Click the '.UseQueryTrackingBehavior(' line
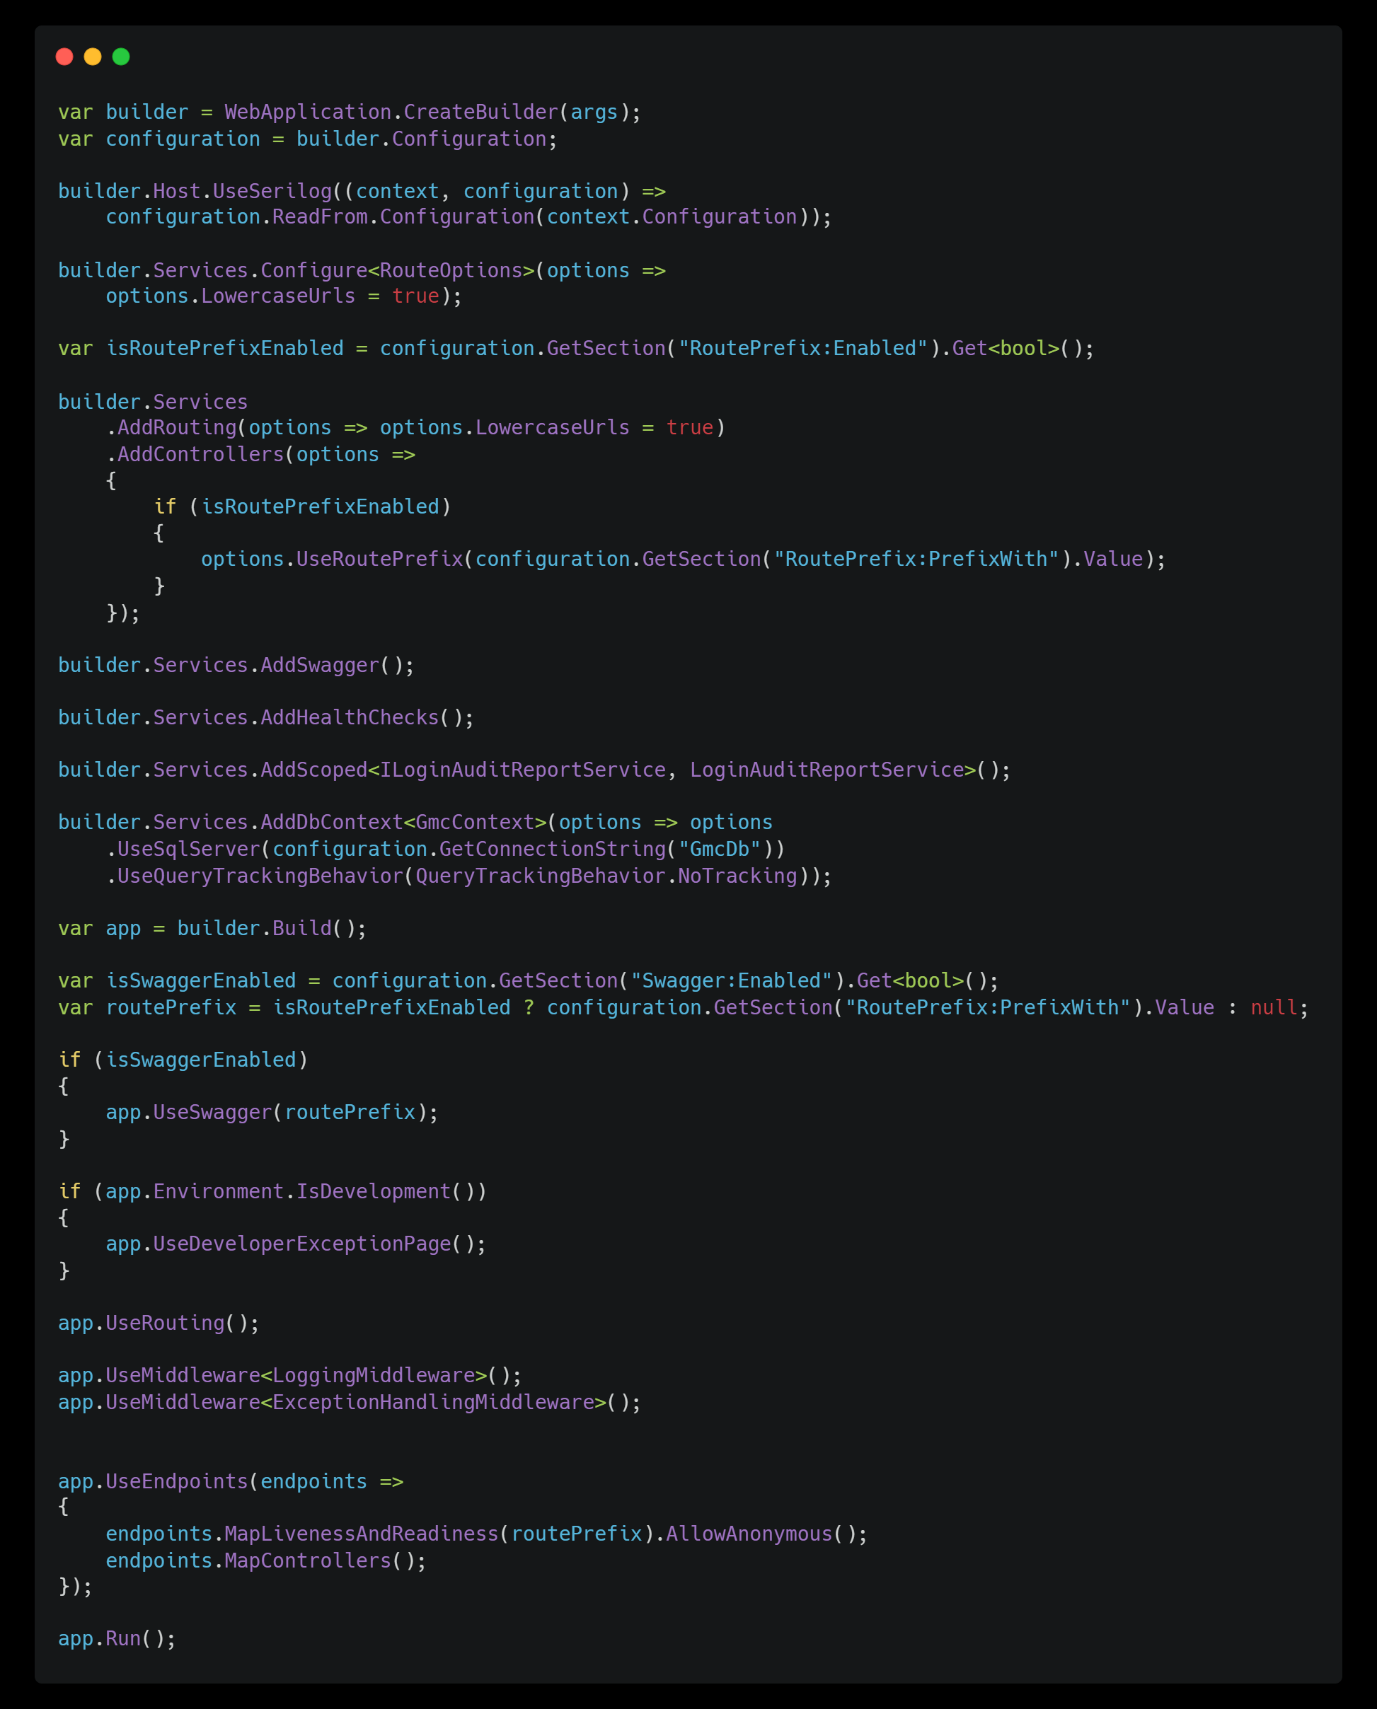The image size is (1377, 1709). coord(469,876)
